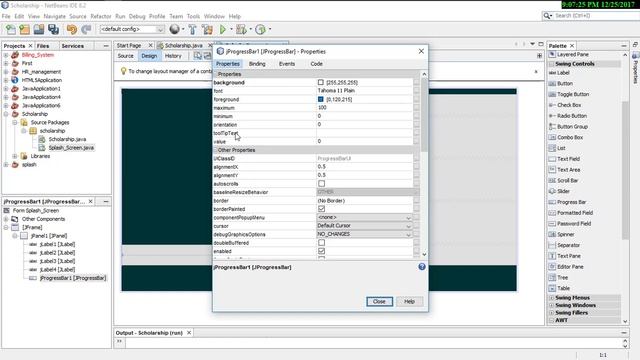Select Tree in the Palette
Screen dimensions: 640x360
[562, 278]
